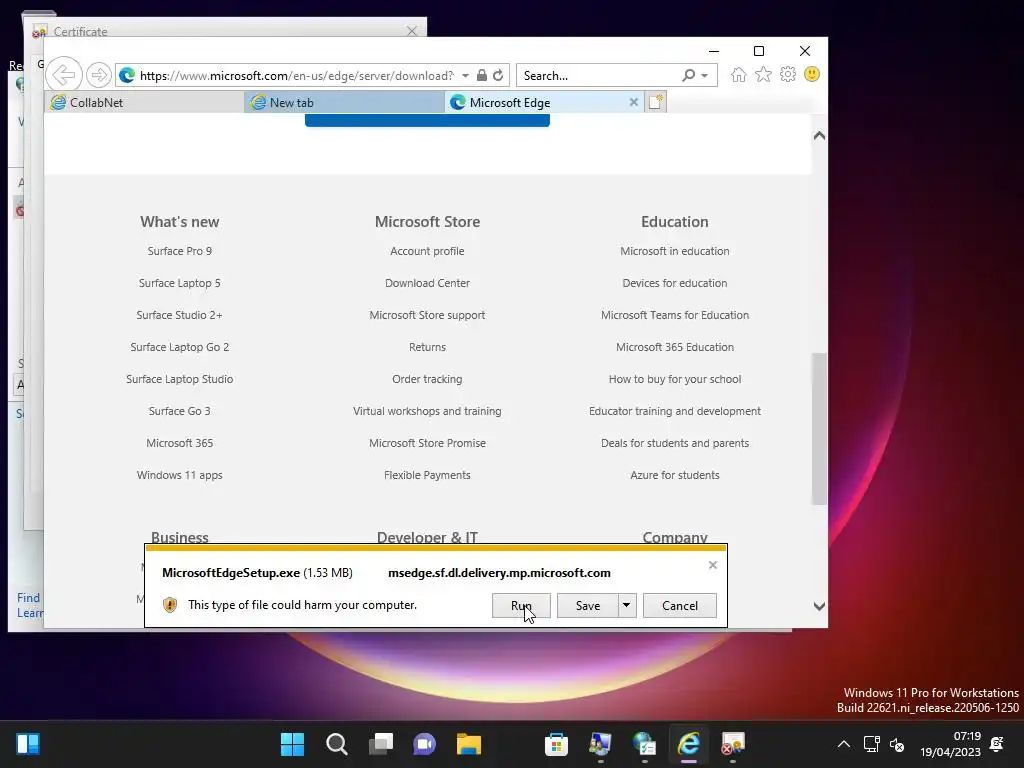Open Surface Pro 9 link
The height and width of the screenshot is (768, 1024).
pyautogui.click(x=180, y=251)
